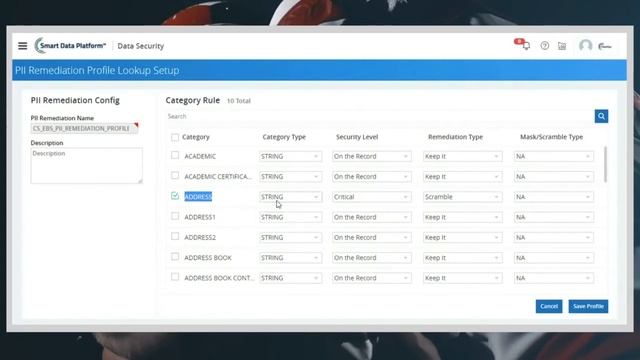Click into the Description text area
Screen dimensions: 640x360
point(87,166)
